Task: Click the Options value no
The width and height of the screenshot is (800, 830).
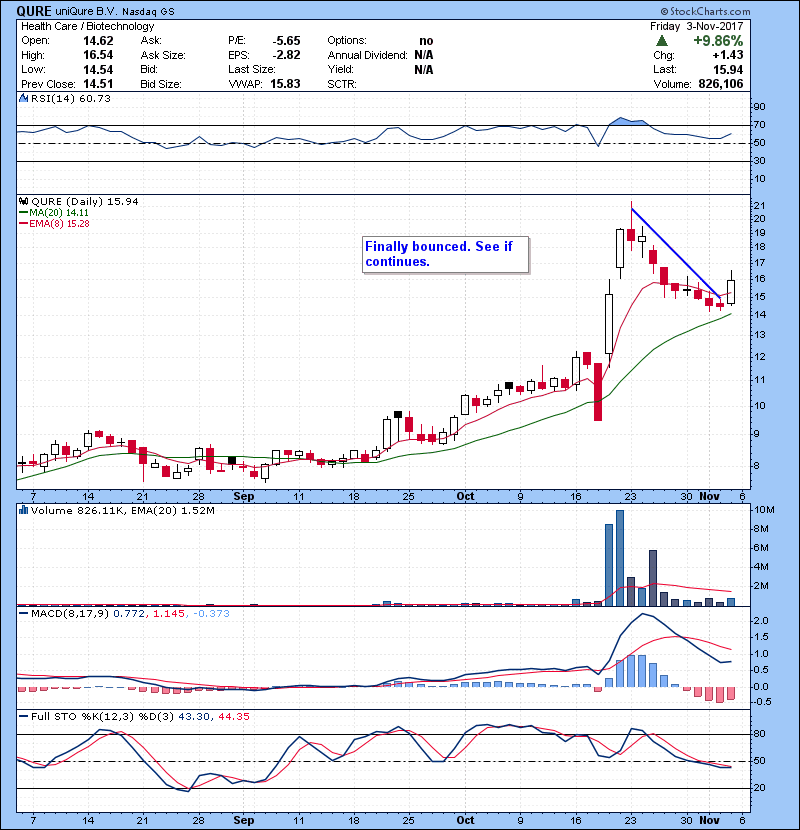Action: pyautogui.click(x=426, y=41)
